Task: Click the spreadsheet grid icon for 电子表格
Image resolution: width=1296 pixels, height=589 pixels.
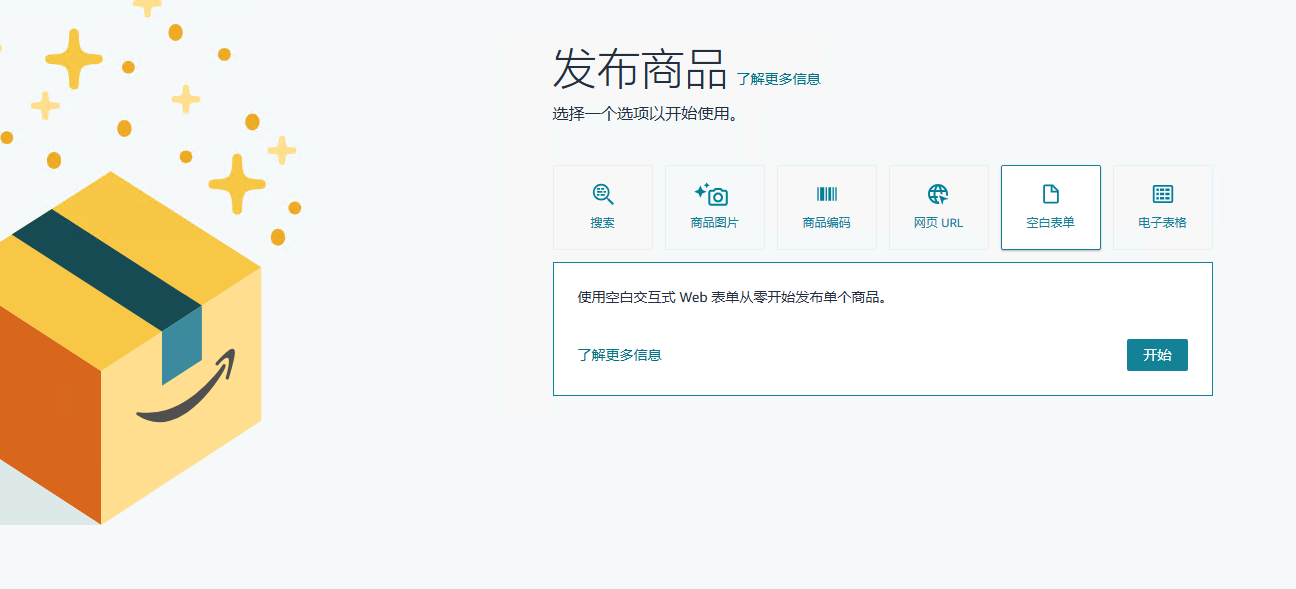Action: click(x=1162, y=194)
